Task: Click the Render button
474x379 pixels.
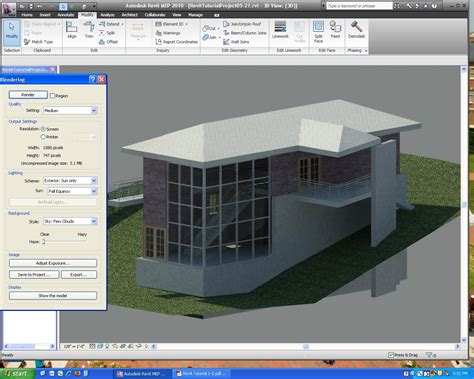Action: 28,95
